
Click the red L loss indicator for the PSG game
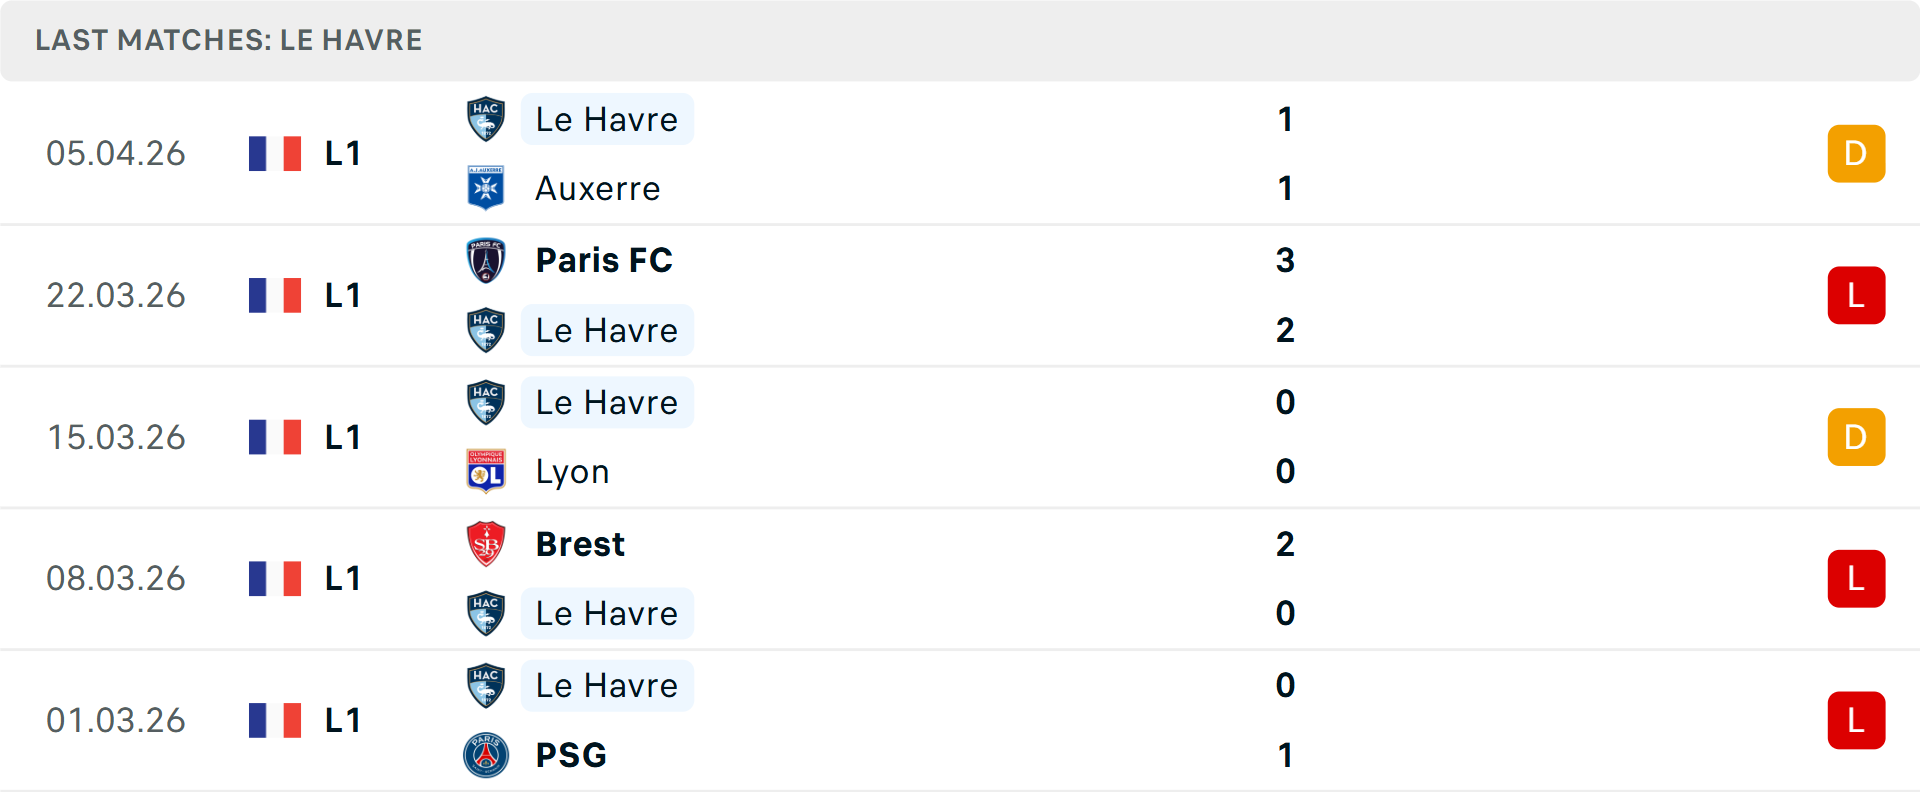pyautogui.click(x=1856, y=720)
